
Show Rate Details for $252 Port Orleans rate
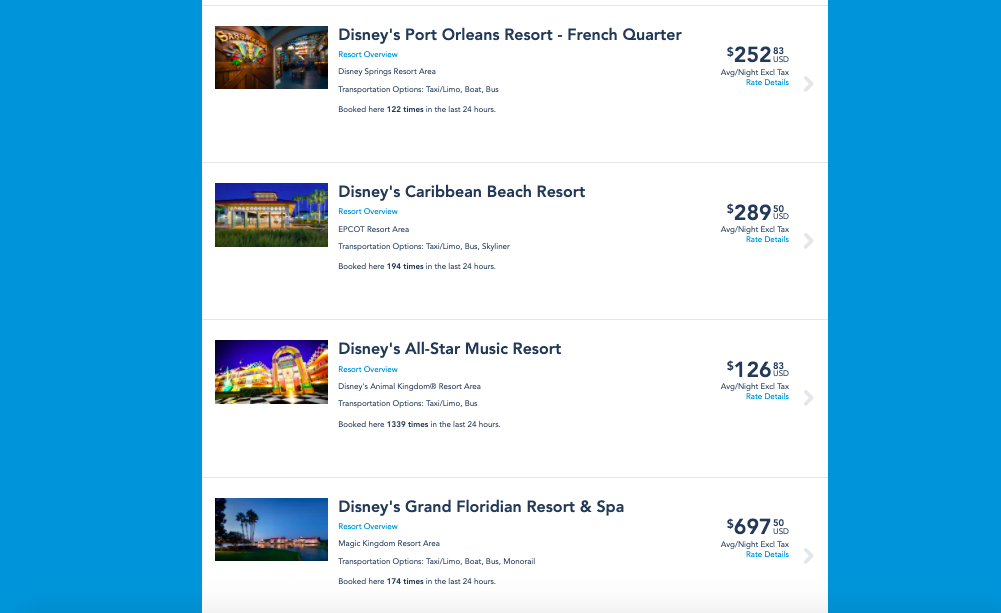pos(767,83)
